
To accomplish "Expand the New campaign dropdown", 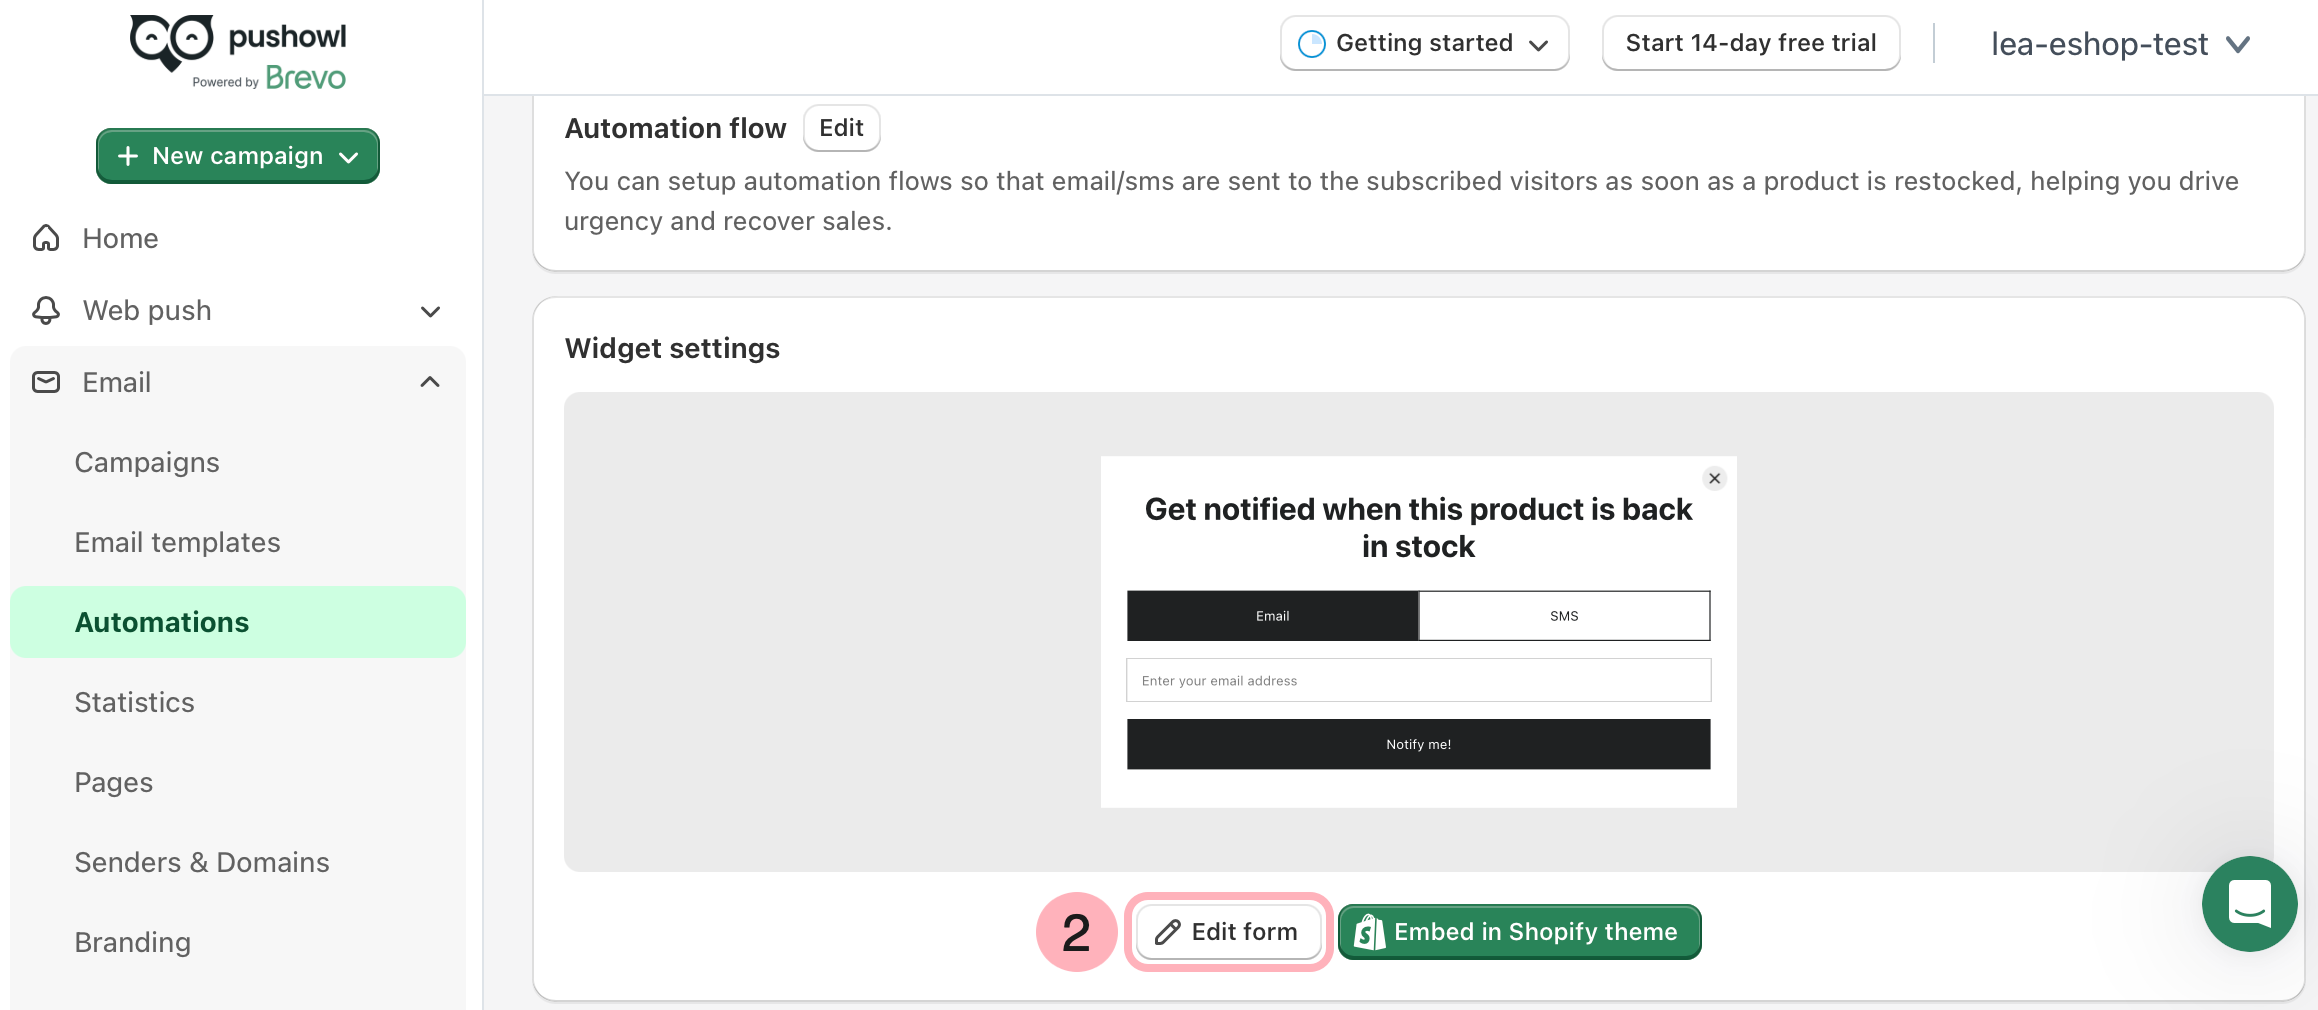I will point(349,156).
